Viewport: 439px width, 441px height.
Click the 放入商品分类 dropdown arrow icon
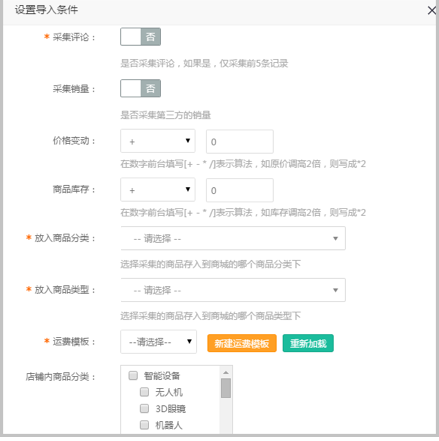coord(335,238)
